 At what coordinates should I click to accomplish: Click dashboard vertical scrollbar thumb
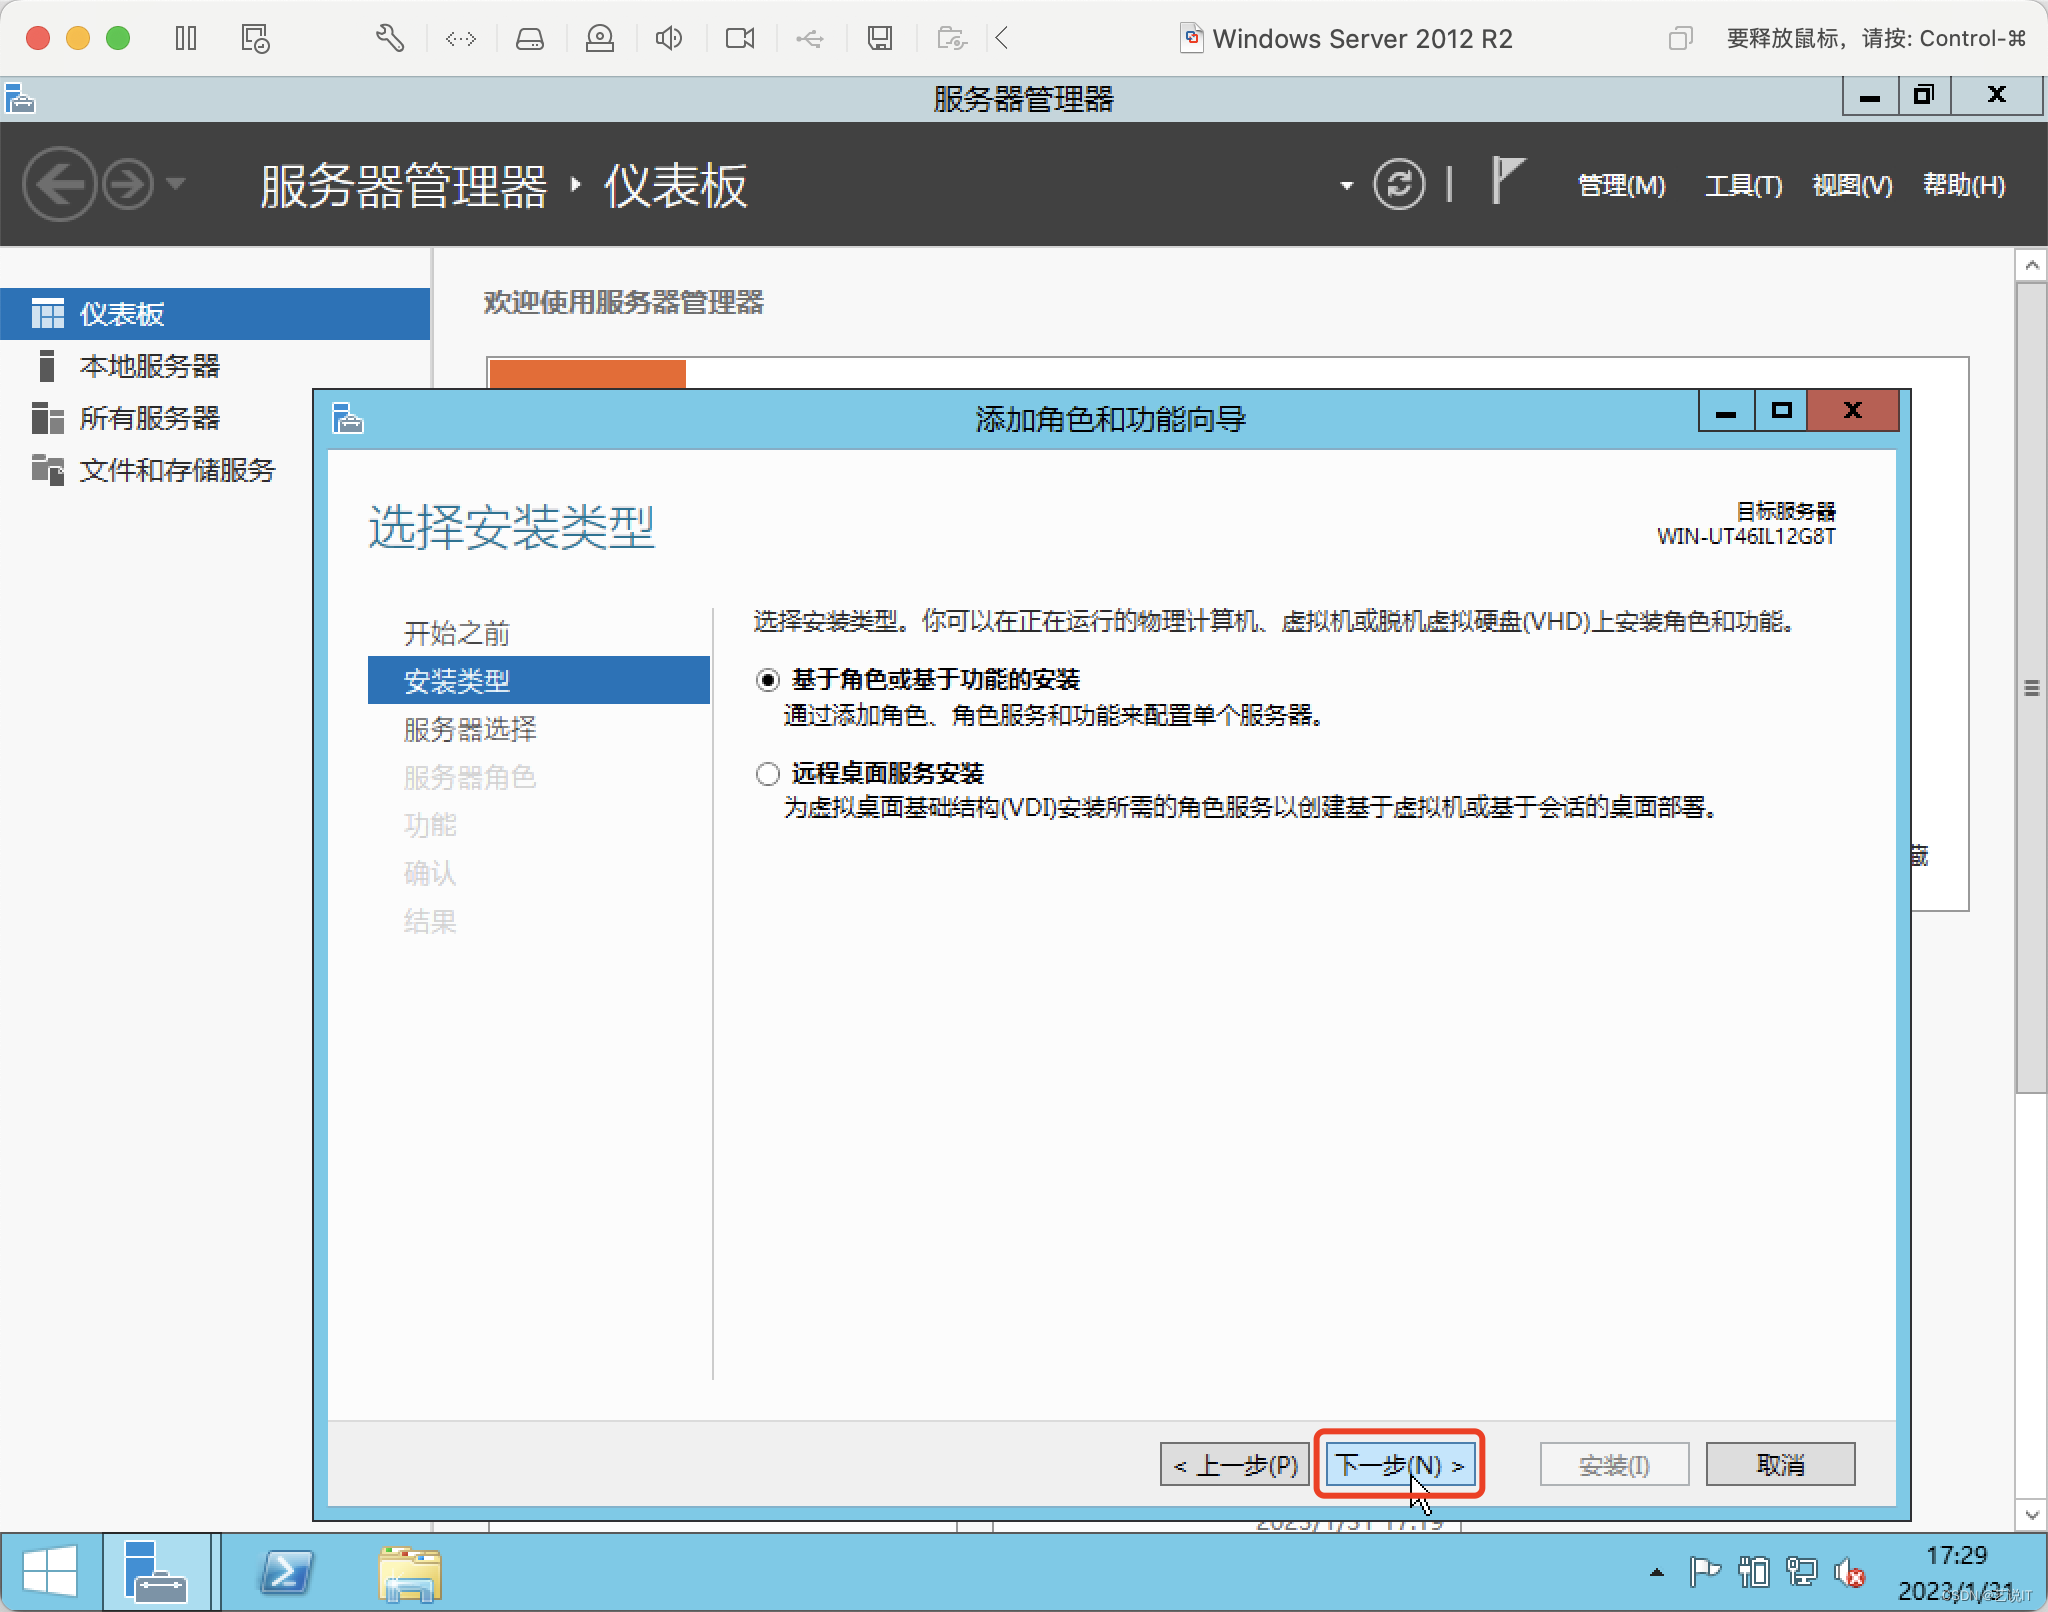pos(2031,688)
